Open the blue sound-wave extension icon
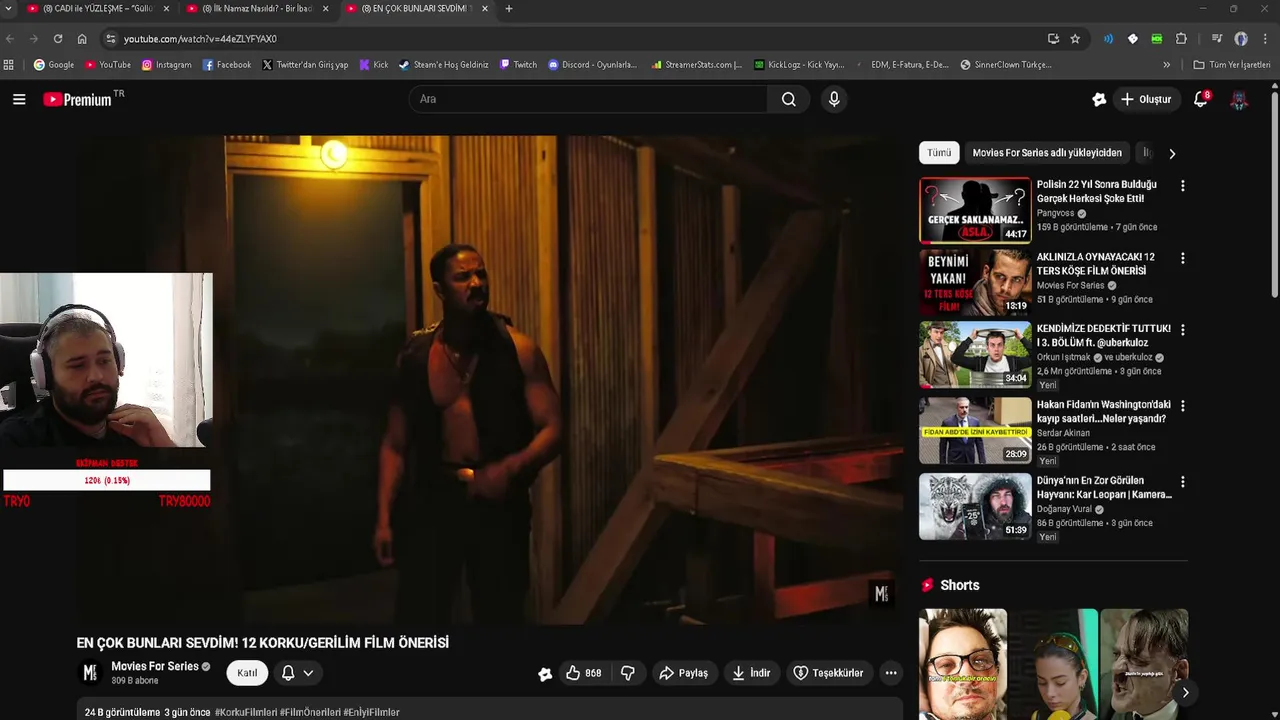This screenshot has width=1280, height=720. coord(1108,38)
